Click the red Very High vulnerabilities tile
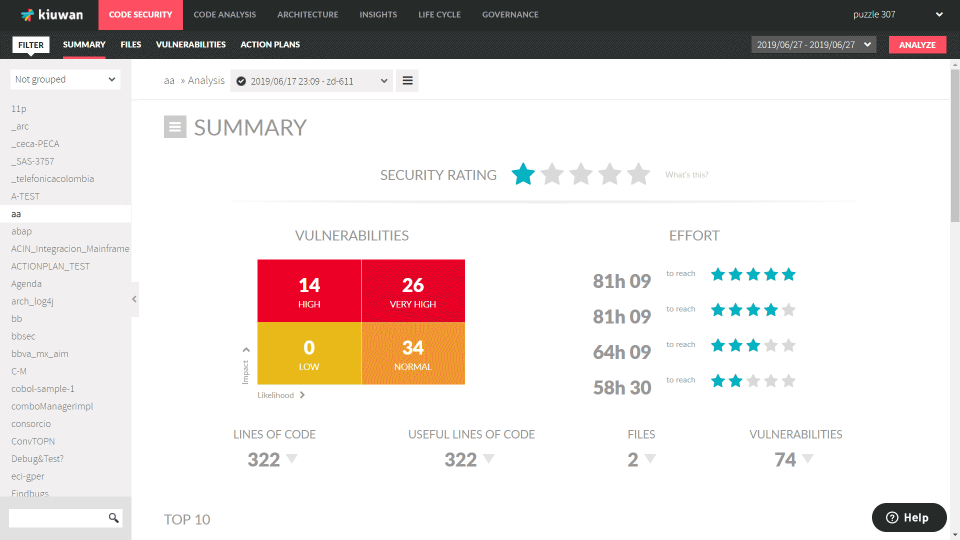Viewport: 960px width, 540px height. (413, 291)
